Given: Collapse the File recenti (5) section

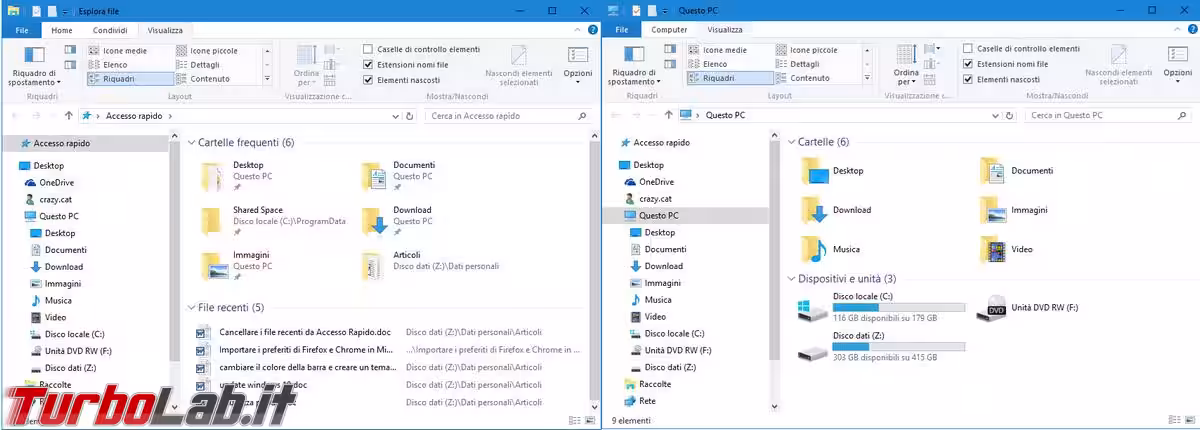Looking at the screenshot, I should tap(191, 307).
